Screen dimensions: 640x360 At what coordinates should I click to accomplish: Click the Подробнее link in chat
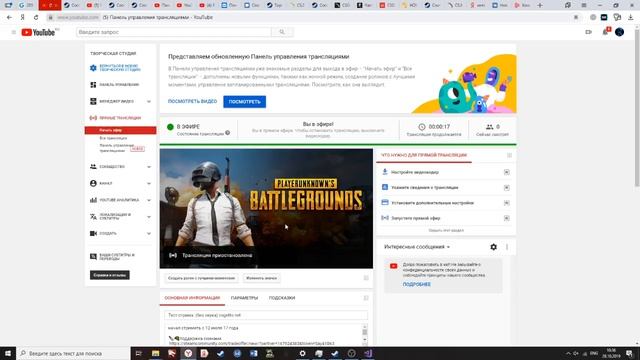(x=416, y=284)
